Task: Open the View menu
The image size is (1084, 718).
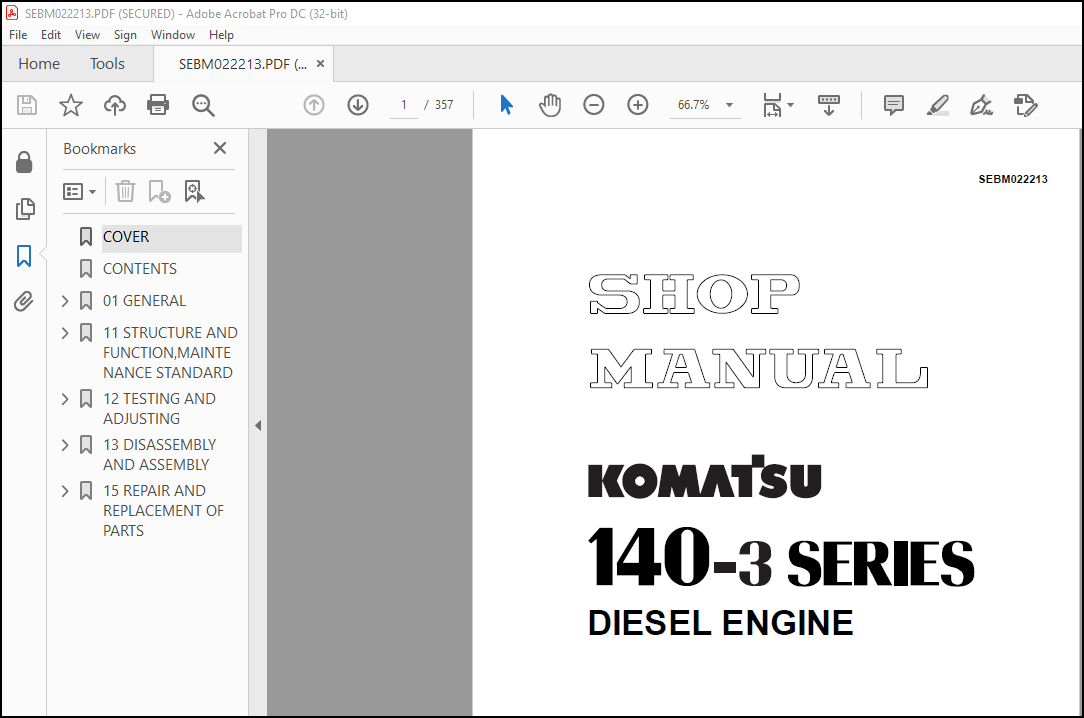Action: click(87, 35)
